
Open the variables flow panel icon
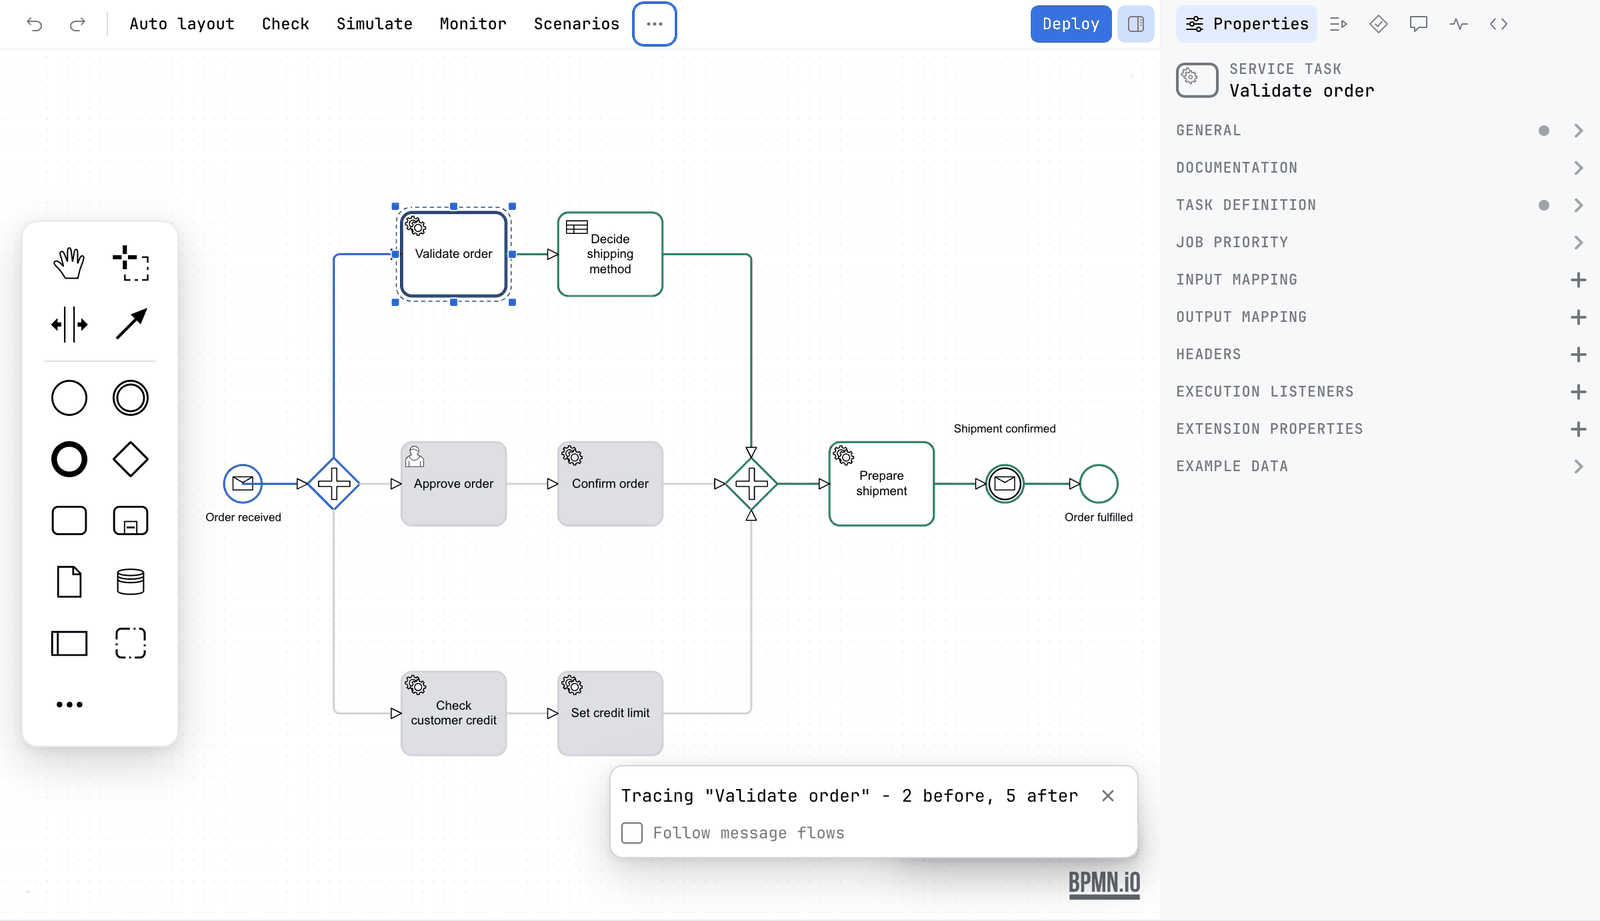tap(1338, 24)
